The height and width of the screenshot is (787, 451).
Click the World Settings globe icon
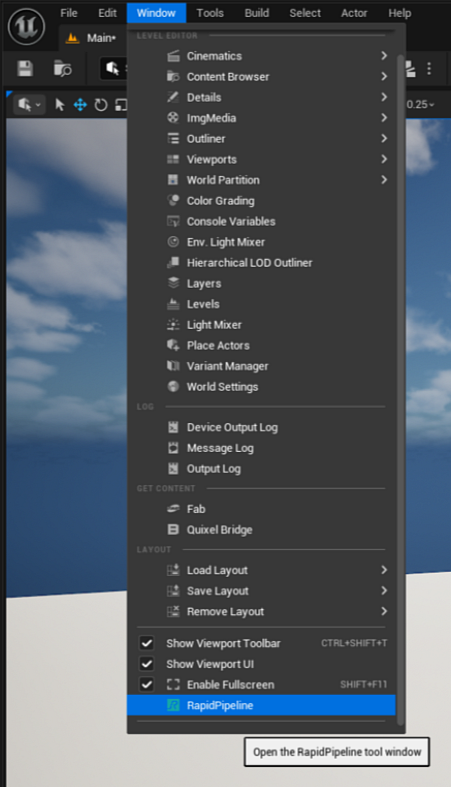[173, 386]
